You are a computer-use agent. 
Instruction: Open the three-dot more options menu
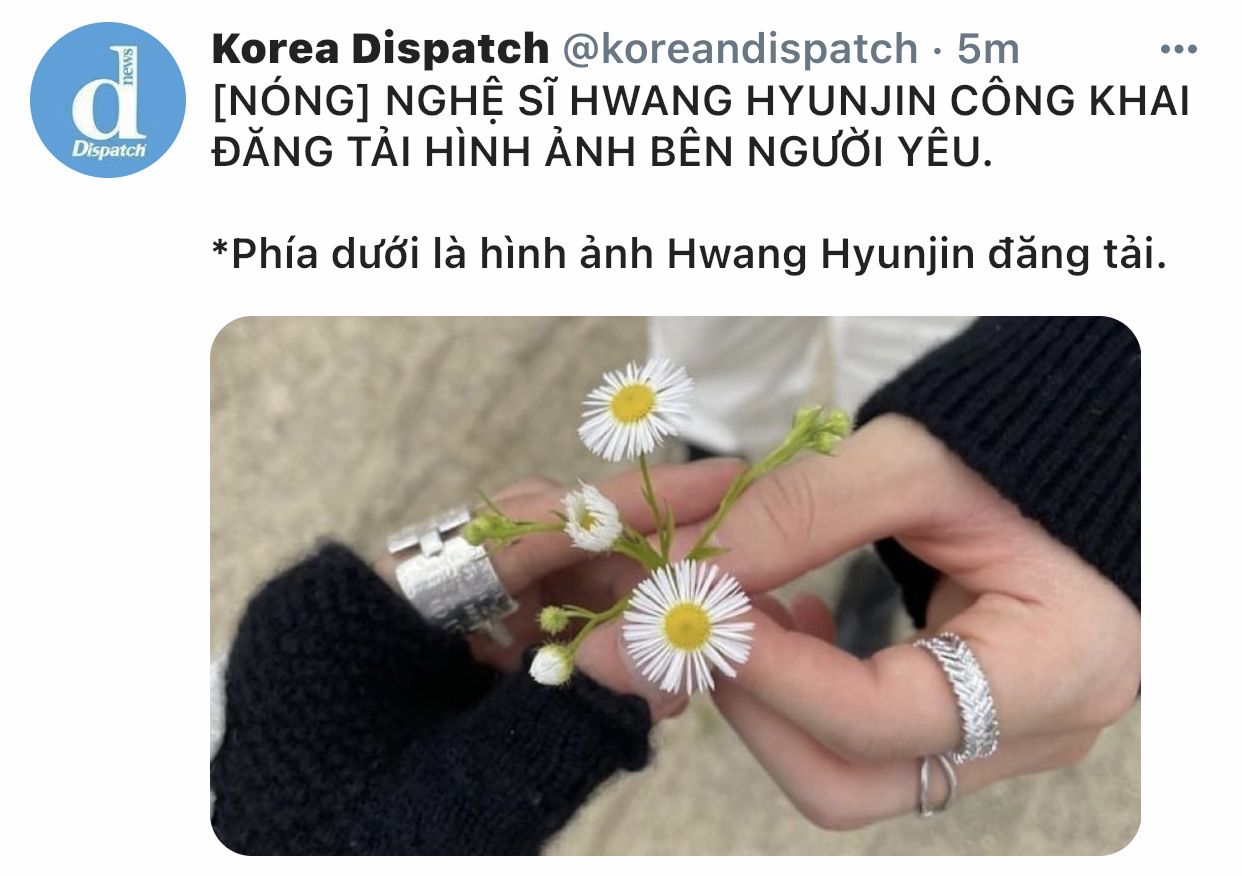coord(1179,49)
